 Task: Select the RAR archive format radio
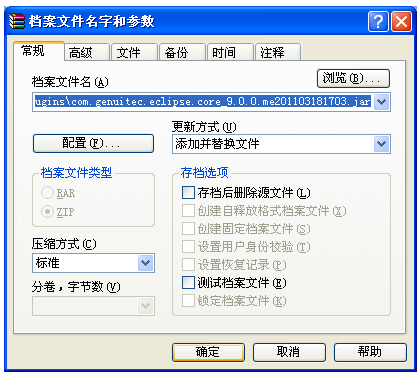(x=47, y=193)
